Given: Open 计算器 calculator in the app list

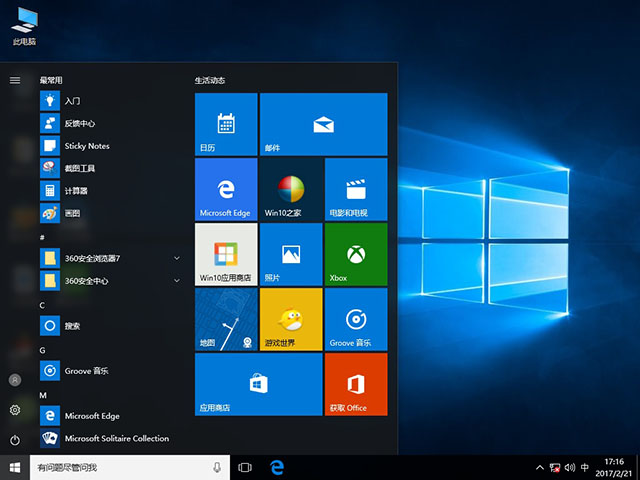Looking at the screenshot, I should pyautogui.click(x=111, y=191).
